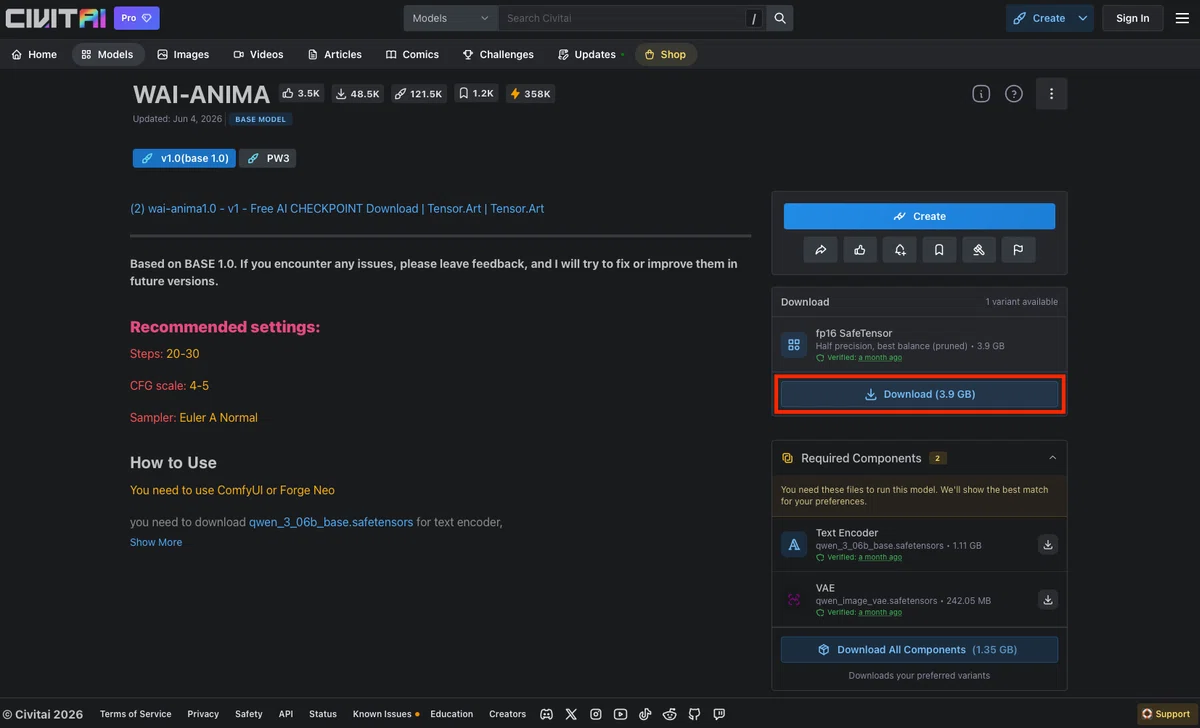Click the flag report icon button
Screen dimensions: 1200x728
[1018, 250]
